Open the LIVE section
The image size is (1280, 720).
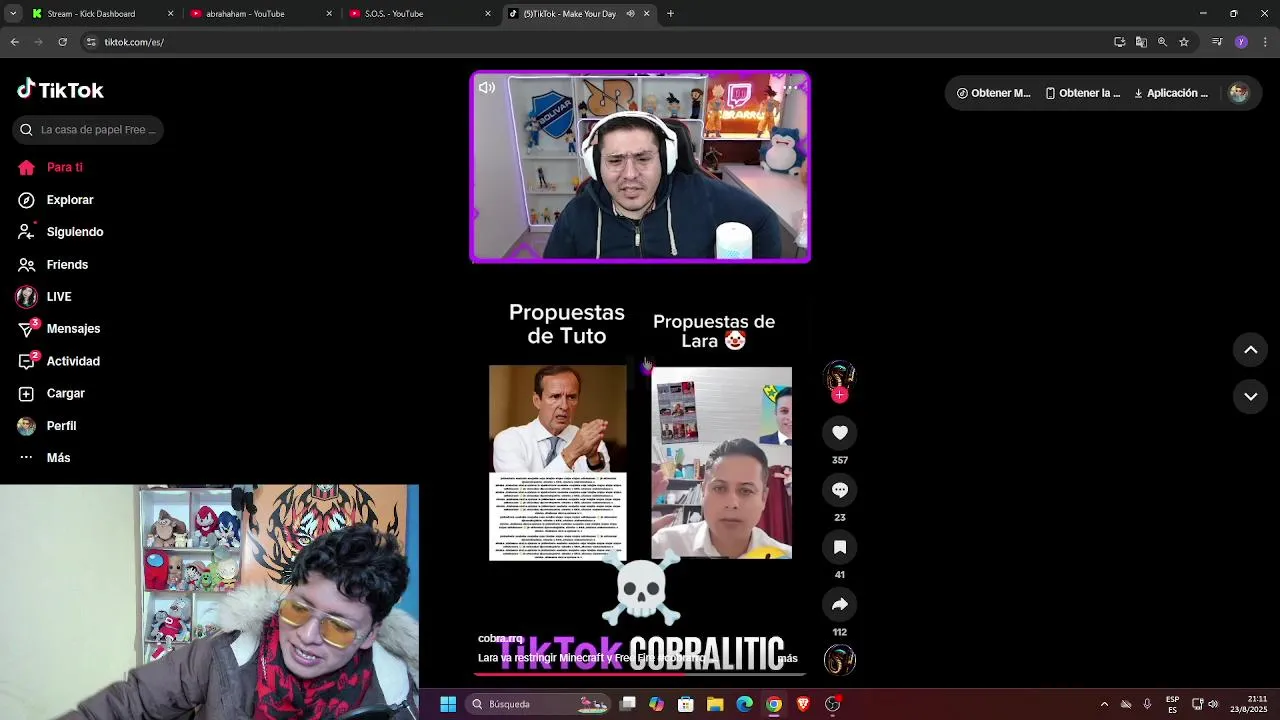(44, 297)
